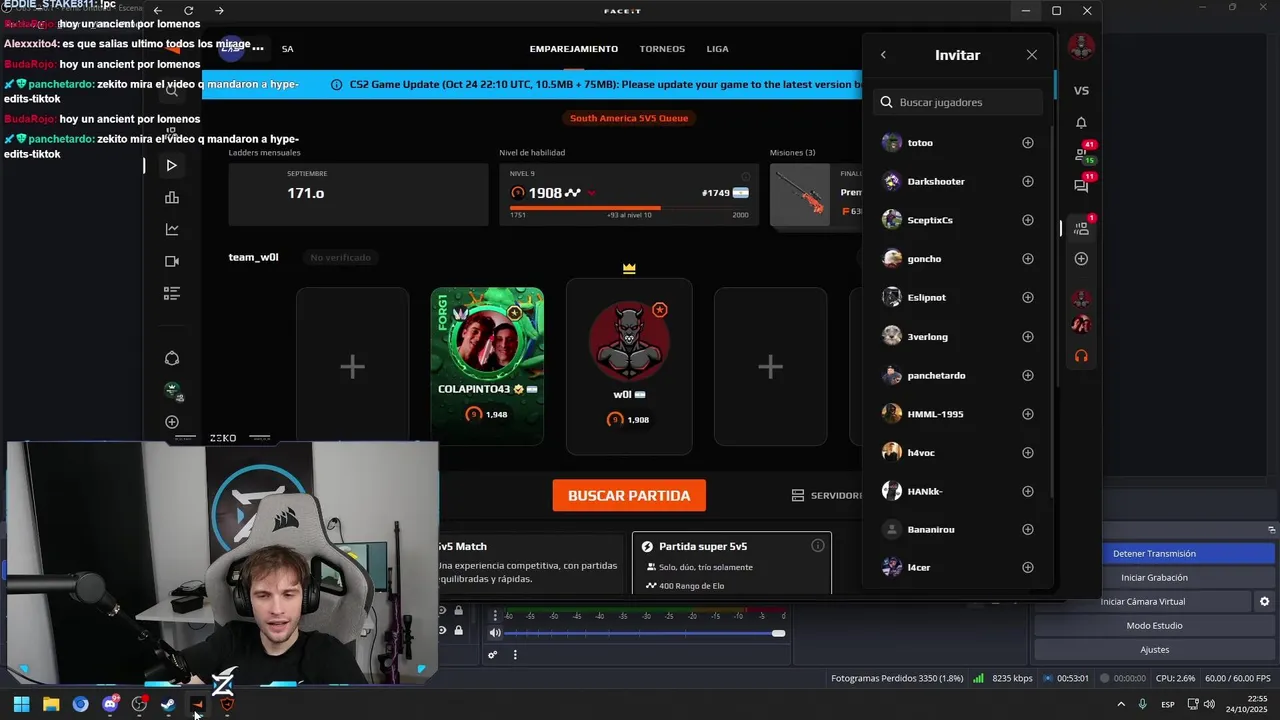This screenshot has height=720, width=1280.
Task: Open the orange headset support icon
Action: point(1081,355)
